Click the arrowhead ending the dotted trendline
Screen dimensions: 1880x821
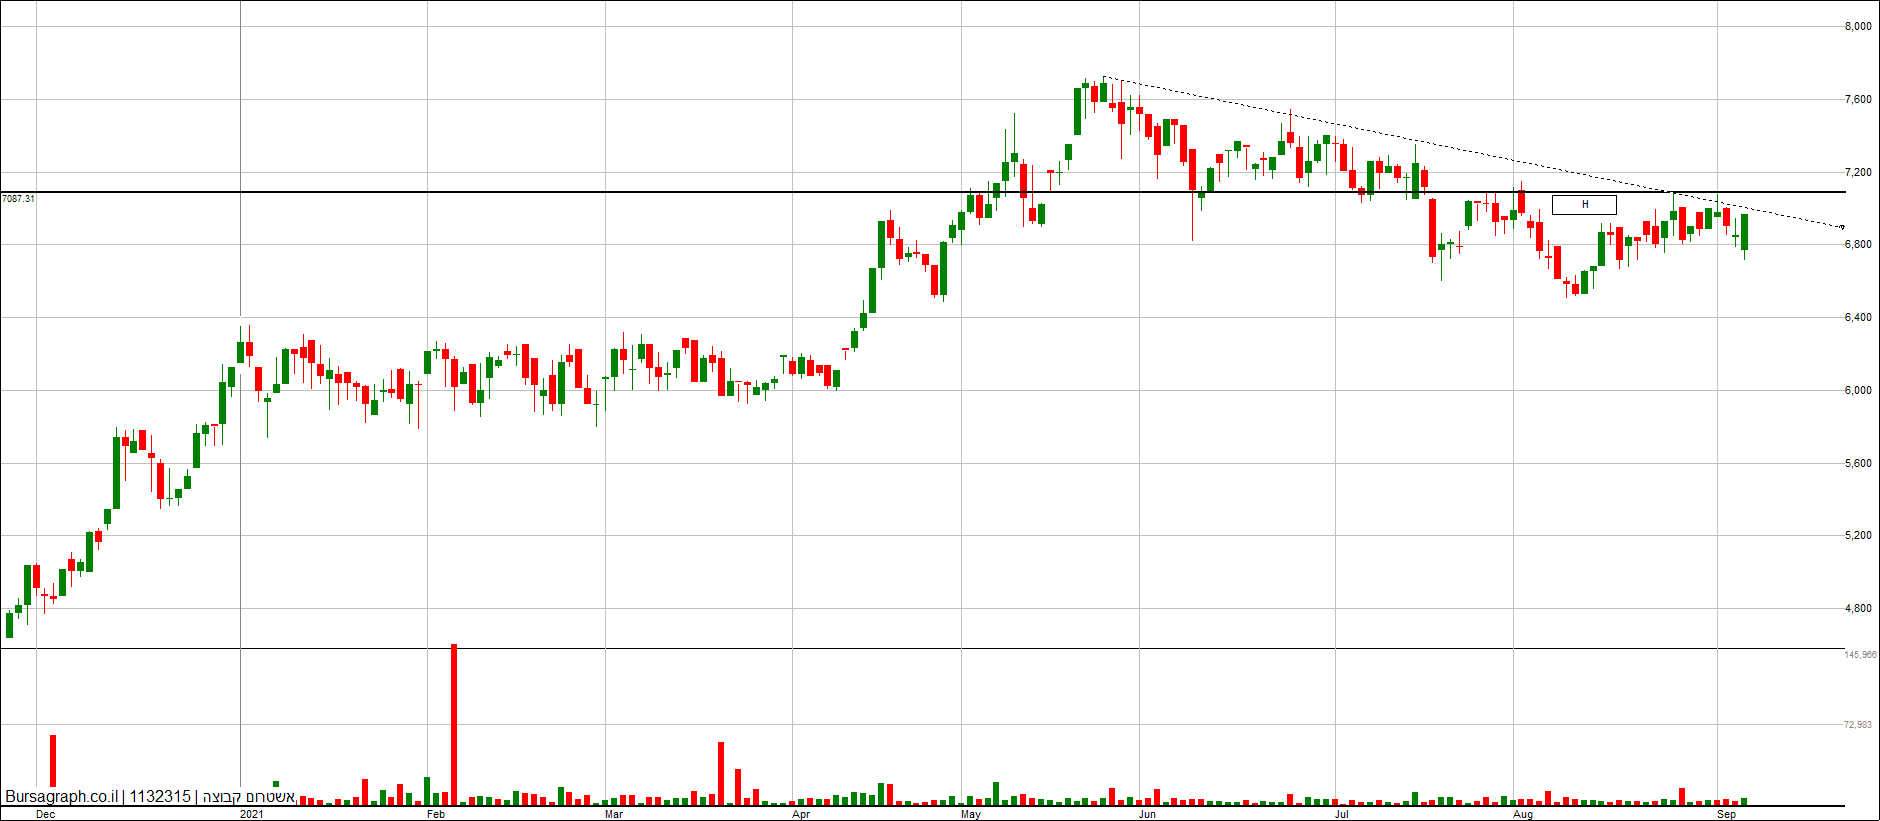pos(1842,228)
